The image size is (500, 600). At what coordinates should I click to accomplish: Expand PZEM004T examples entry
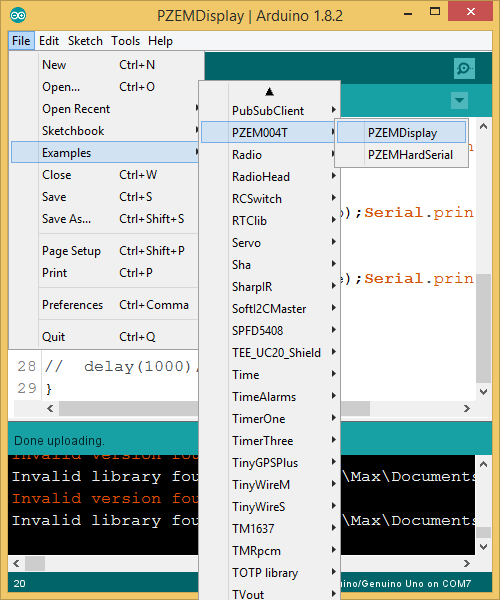(269, 132)
